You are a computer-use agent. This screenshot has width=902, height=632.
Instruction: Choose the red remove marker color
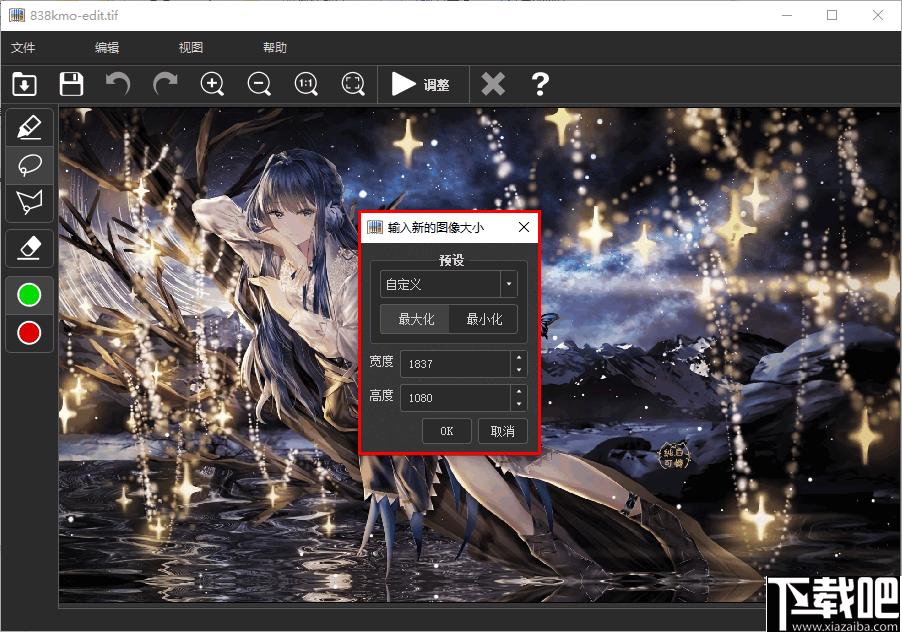pyautogui.click(x=29, y=333)
